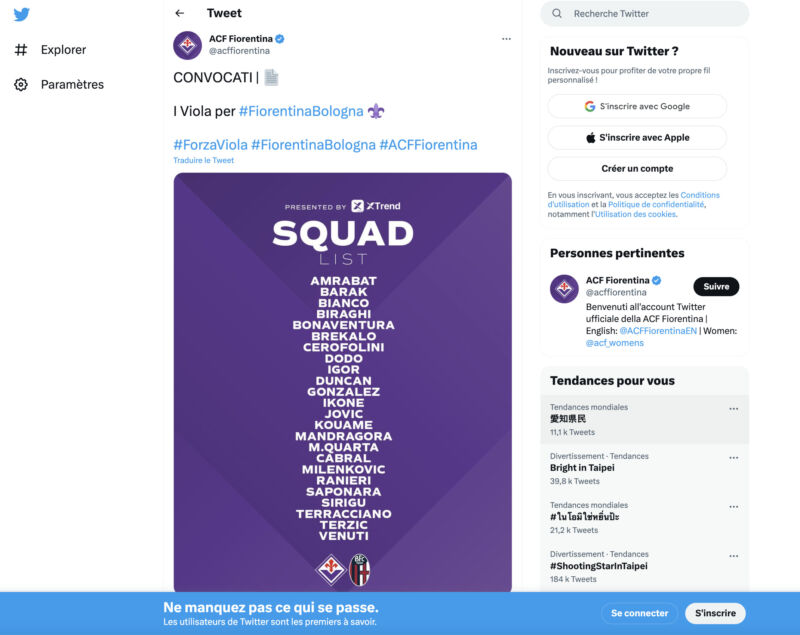Image resolution: width=800 pixels, height=635 pixels.
Task: Open the #ForzaViola hashtag link
Action: tap(211, 145)
